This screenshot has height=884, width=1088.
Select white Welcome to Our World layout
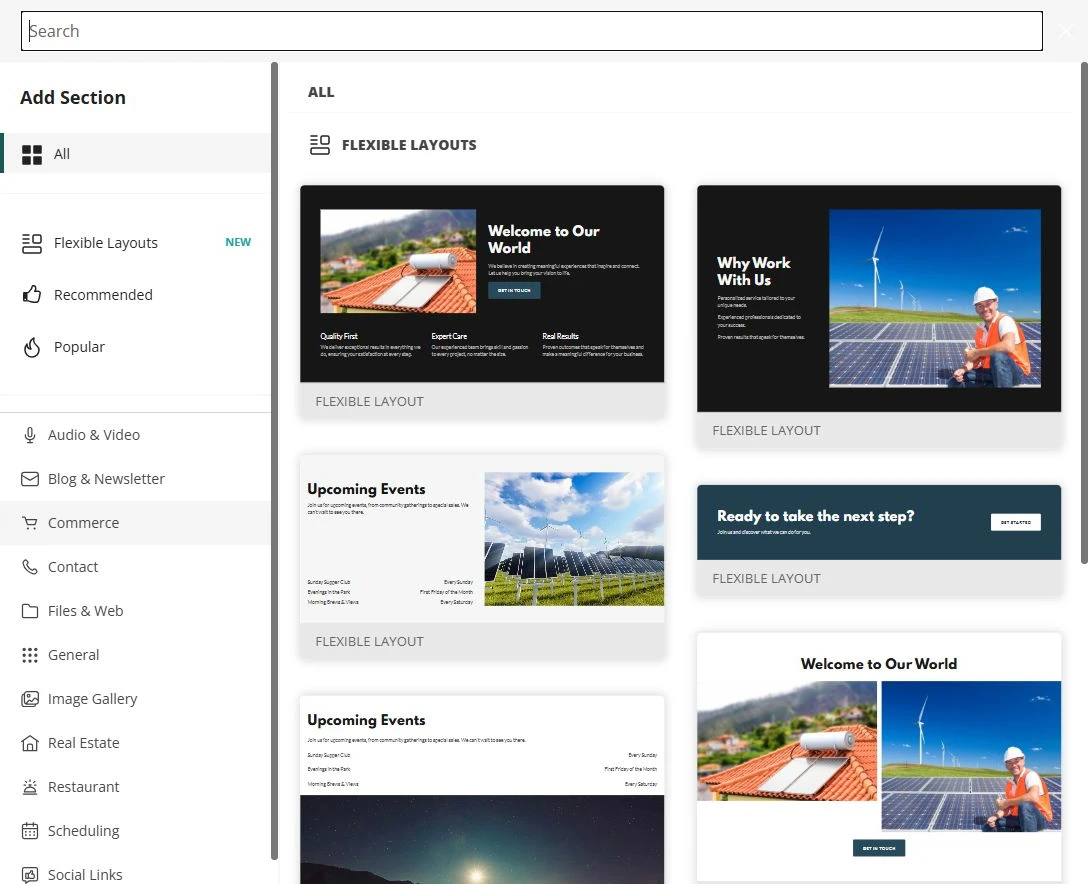[879, 758]
